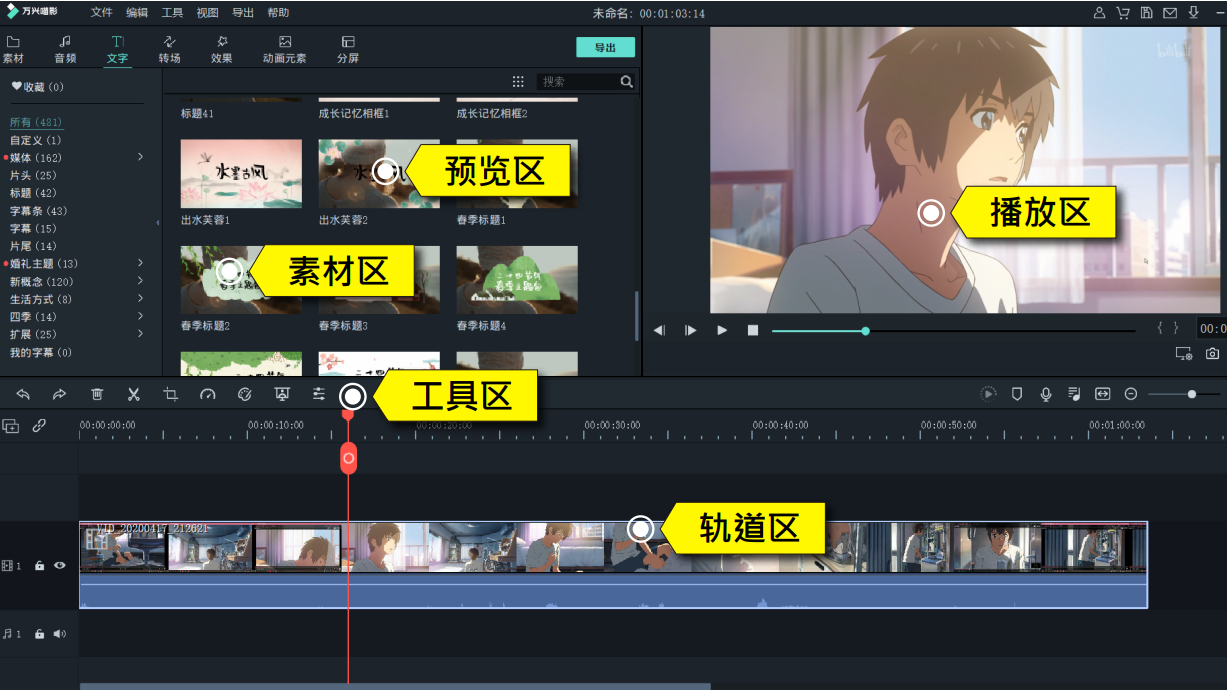Toggle lock on audio track 1
Screen dimensions: 1227x690
pyautogui.click(x=39, y=634)
